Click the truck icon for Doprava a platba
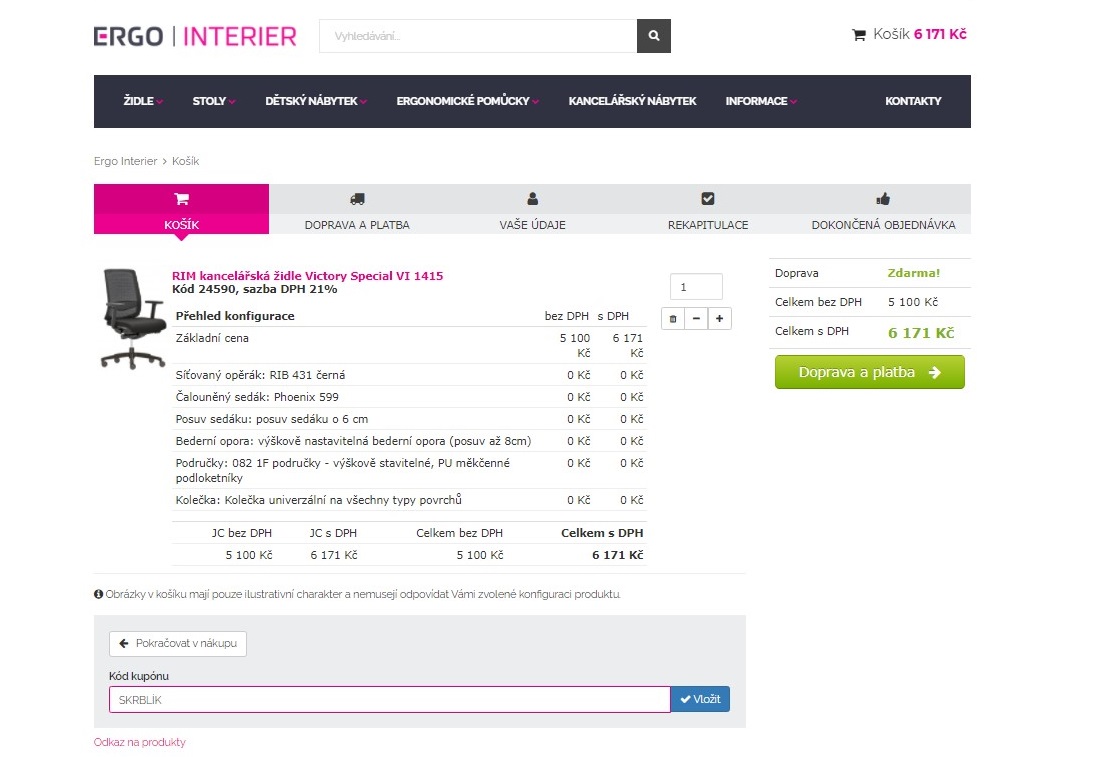The width and height of the screenshot is (1099, 757). (357, 199)
